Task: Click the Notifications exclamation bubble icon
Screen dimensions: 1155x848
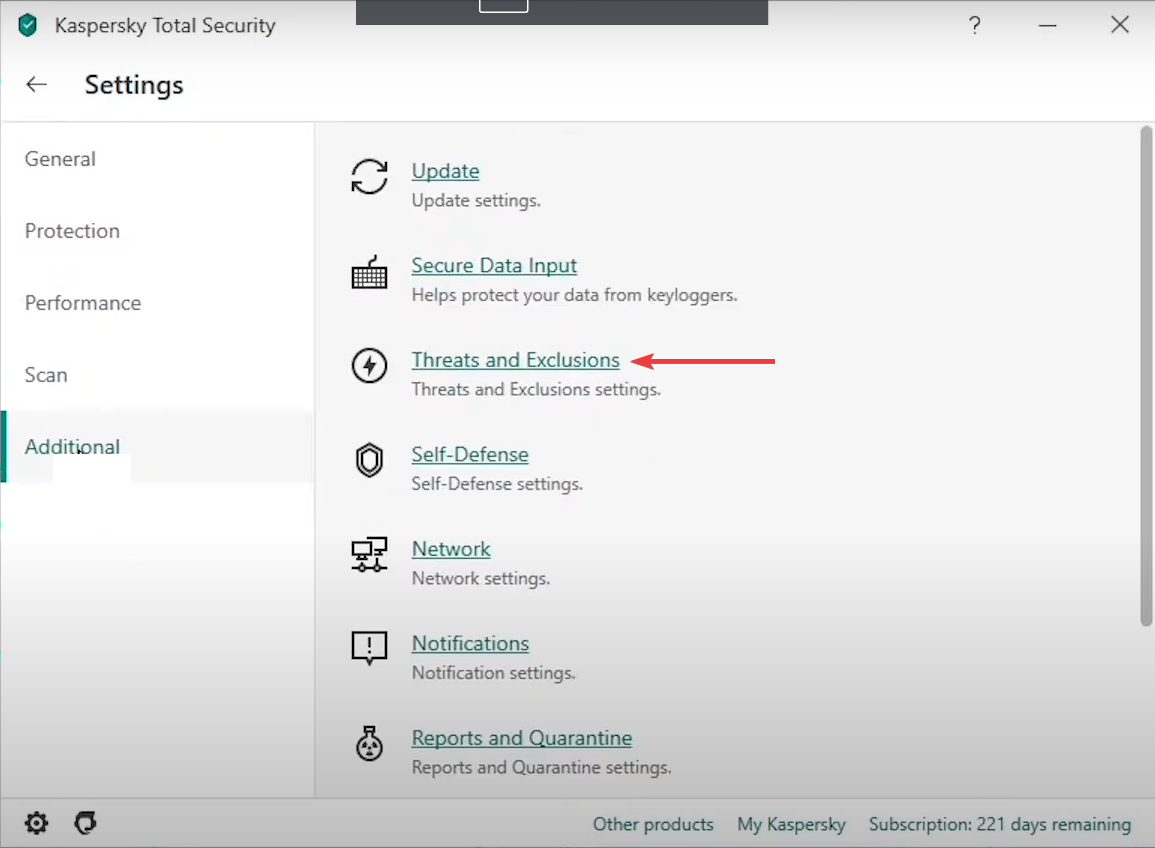Action: 369,648
